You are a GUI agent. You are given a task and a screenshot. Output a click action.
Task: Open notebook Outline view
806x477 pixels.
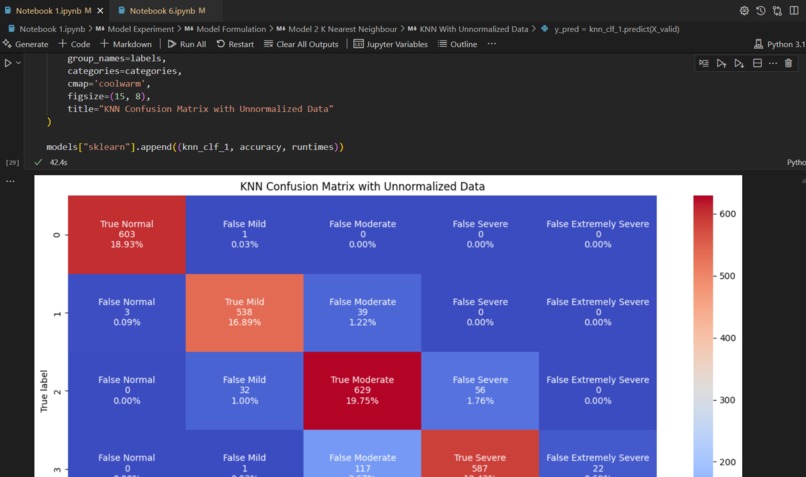pos(457,44)
